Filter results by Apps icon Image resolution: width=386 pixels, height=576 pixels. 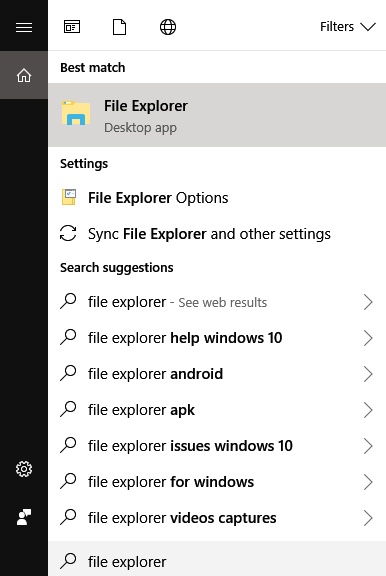[x=72, y=27]
